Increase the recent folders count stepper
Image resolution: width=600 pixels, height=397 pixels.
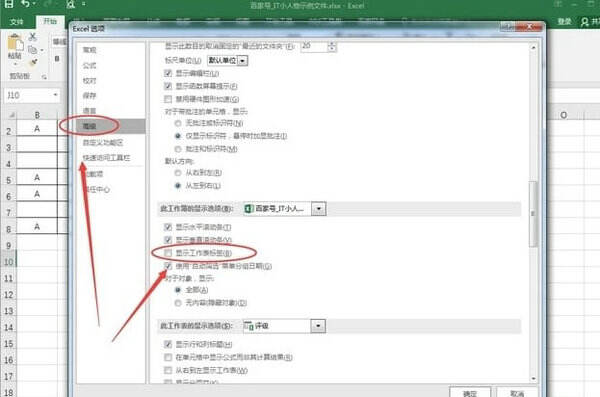click(332, 44)
